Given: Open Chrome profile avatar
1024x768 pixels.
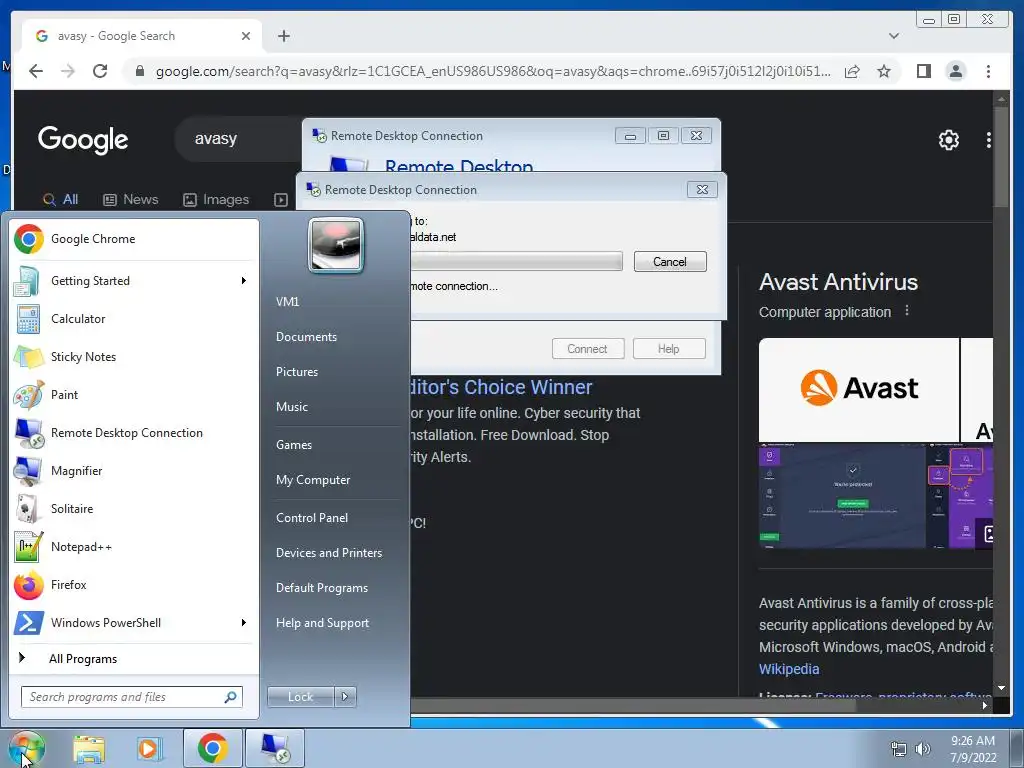Looking at the screenshot, I should (955, 71).
